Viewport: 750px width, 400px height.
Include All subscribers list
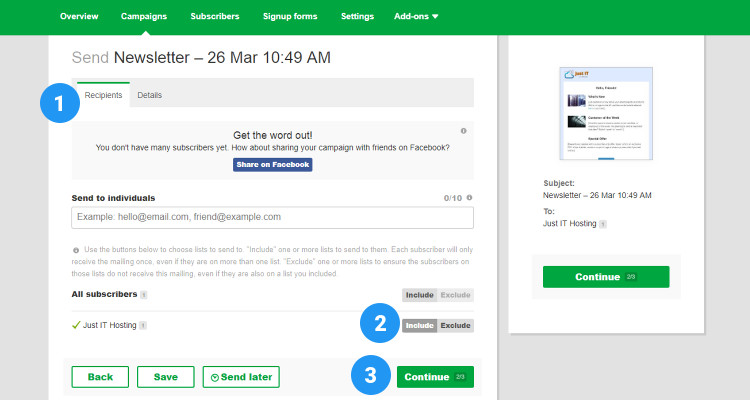419,295
